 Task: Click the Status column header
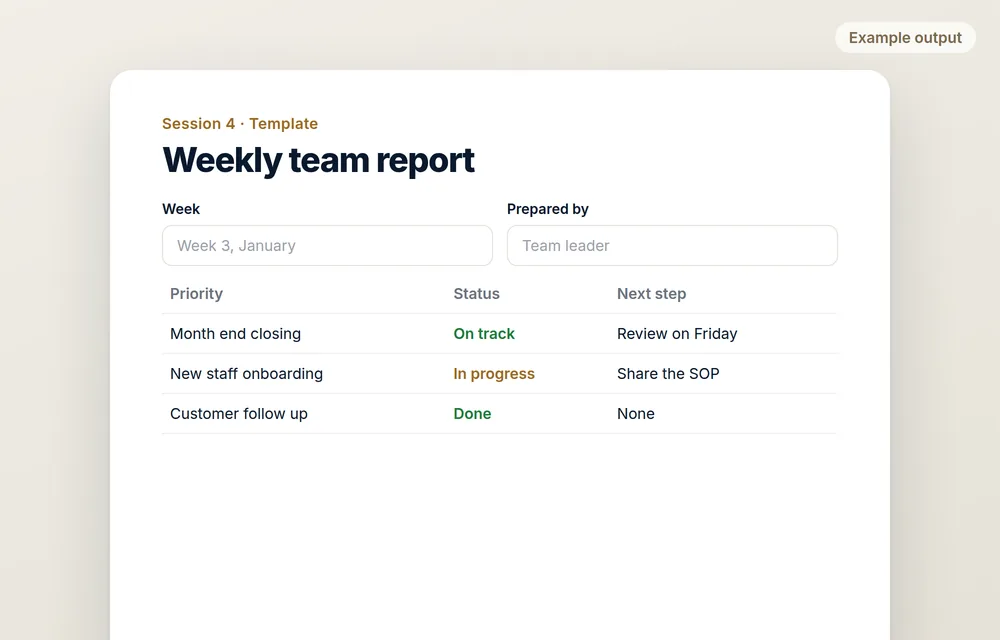coord(476,294)
